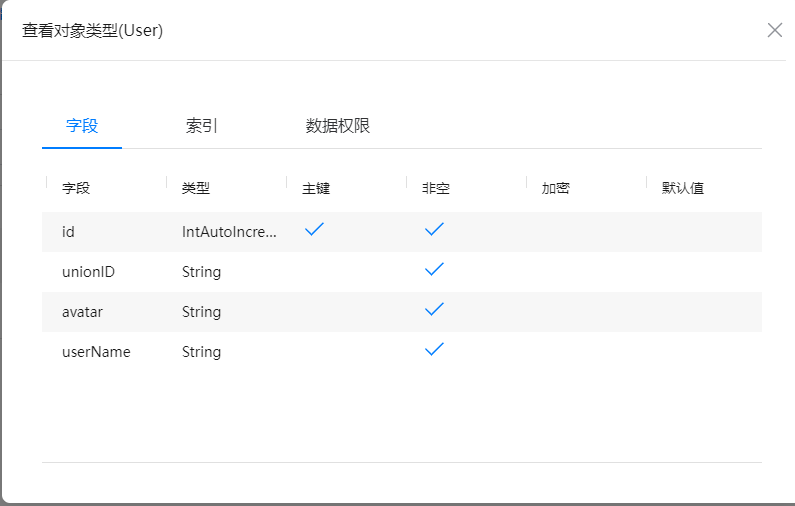The height and width of the screenshot is (506, 795).
Task: Click the primary key checkmark for id
Action: pyautogui.click(x=314, y=230)
